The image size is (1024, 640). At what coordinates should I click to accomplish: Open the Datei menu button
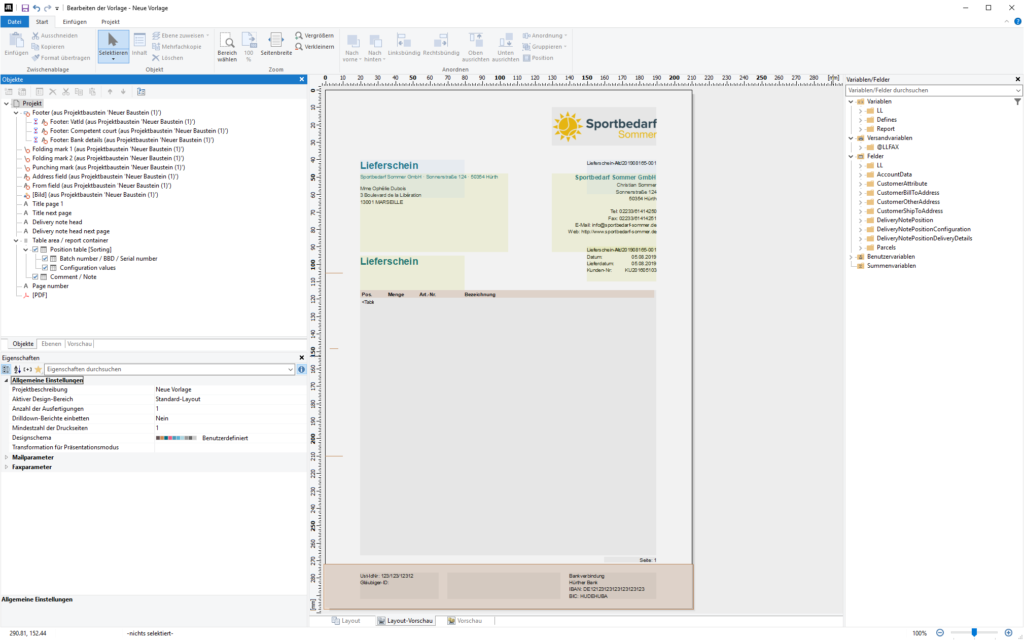[15, 21]
